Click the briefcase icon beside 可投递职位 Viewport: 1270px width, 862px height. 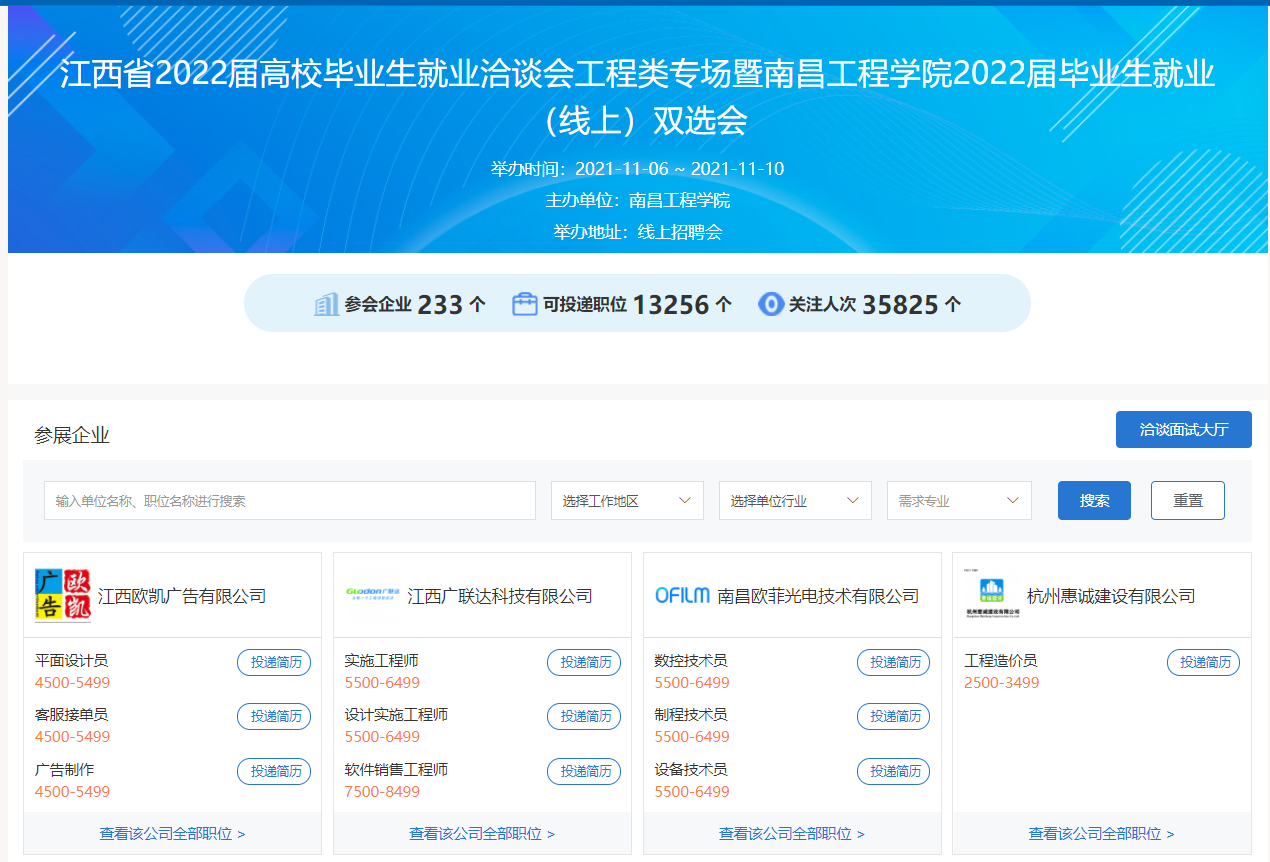(x=525, y=304)
